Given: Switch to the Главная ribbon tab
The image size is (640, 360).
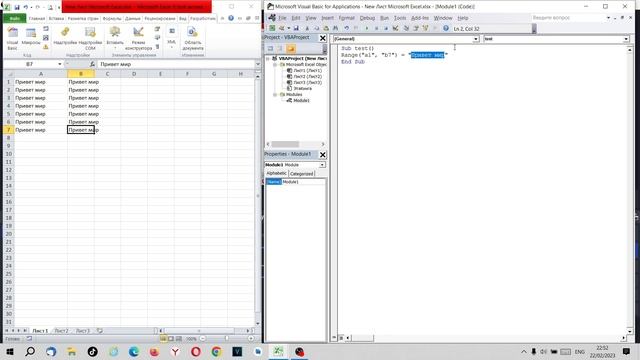Looking at the screenshot, I should point(37,18).
